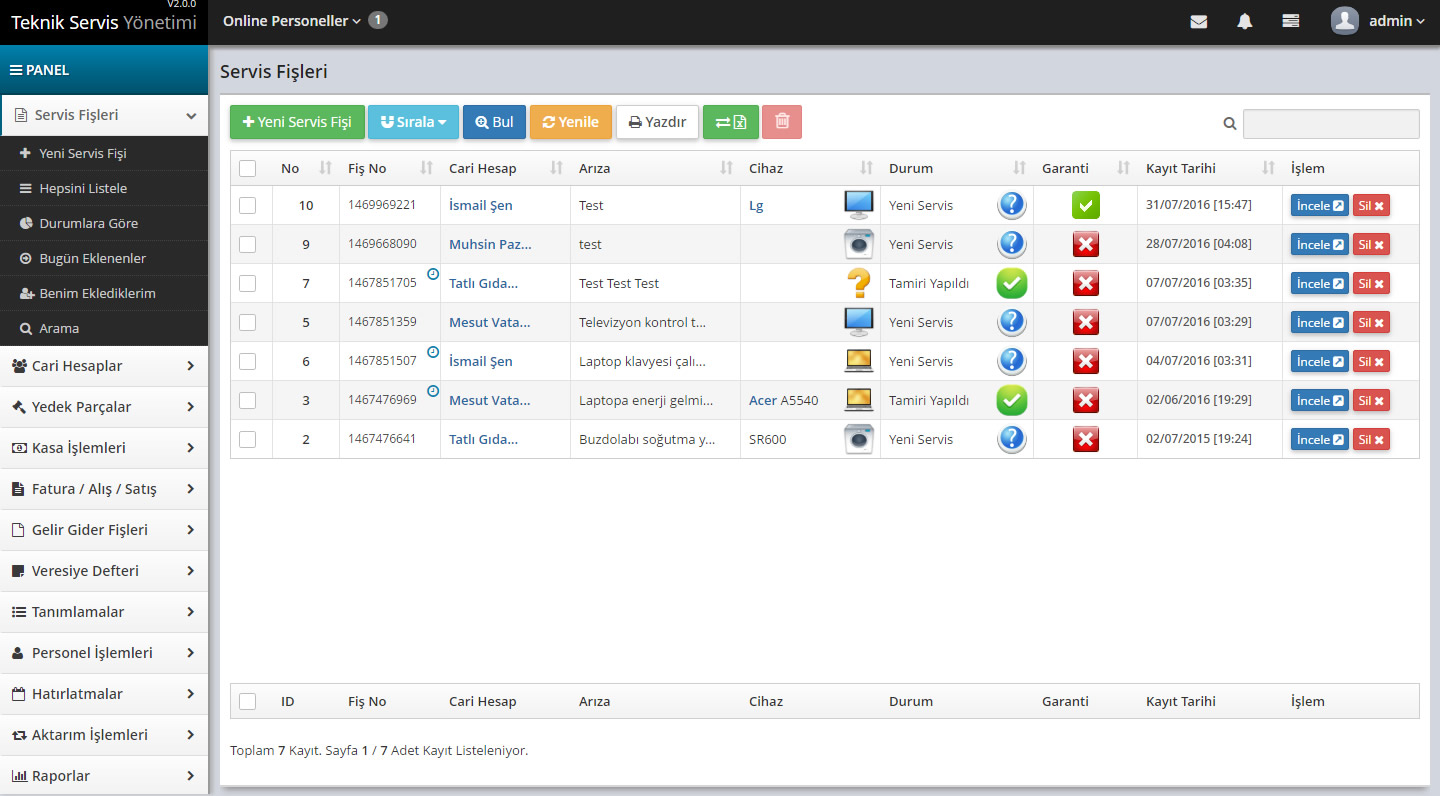Expand the admin user menu
This screenshot has width=1440, height=796.
[x=1380, y=21]
